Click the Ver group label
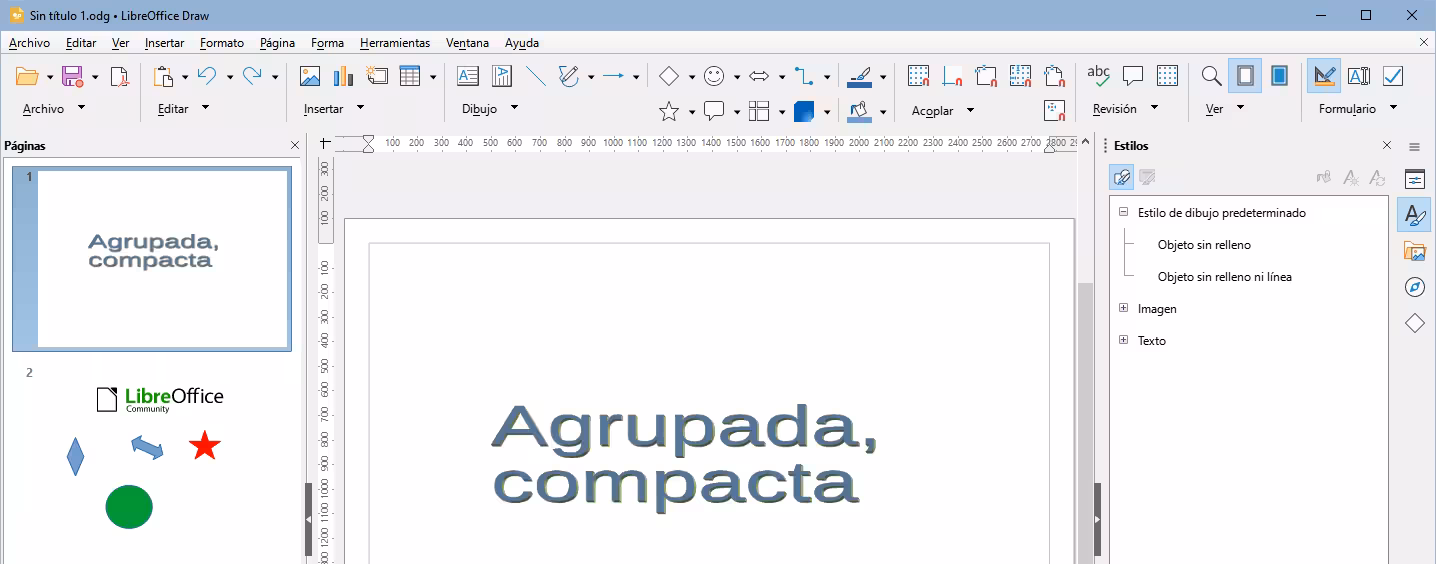Image resolution: width=1436 pixels, height=564 pixels. coord(1214,108)
